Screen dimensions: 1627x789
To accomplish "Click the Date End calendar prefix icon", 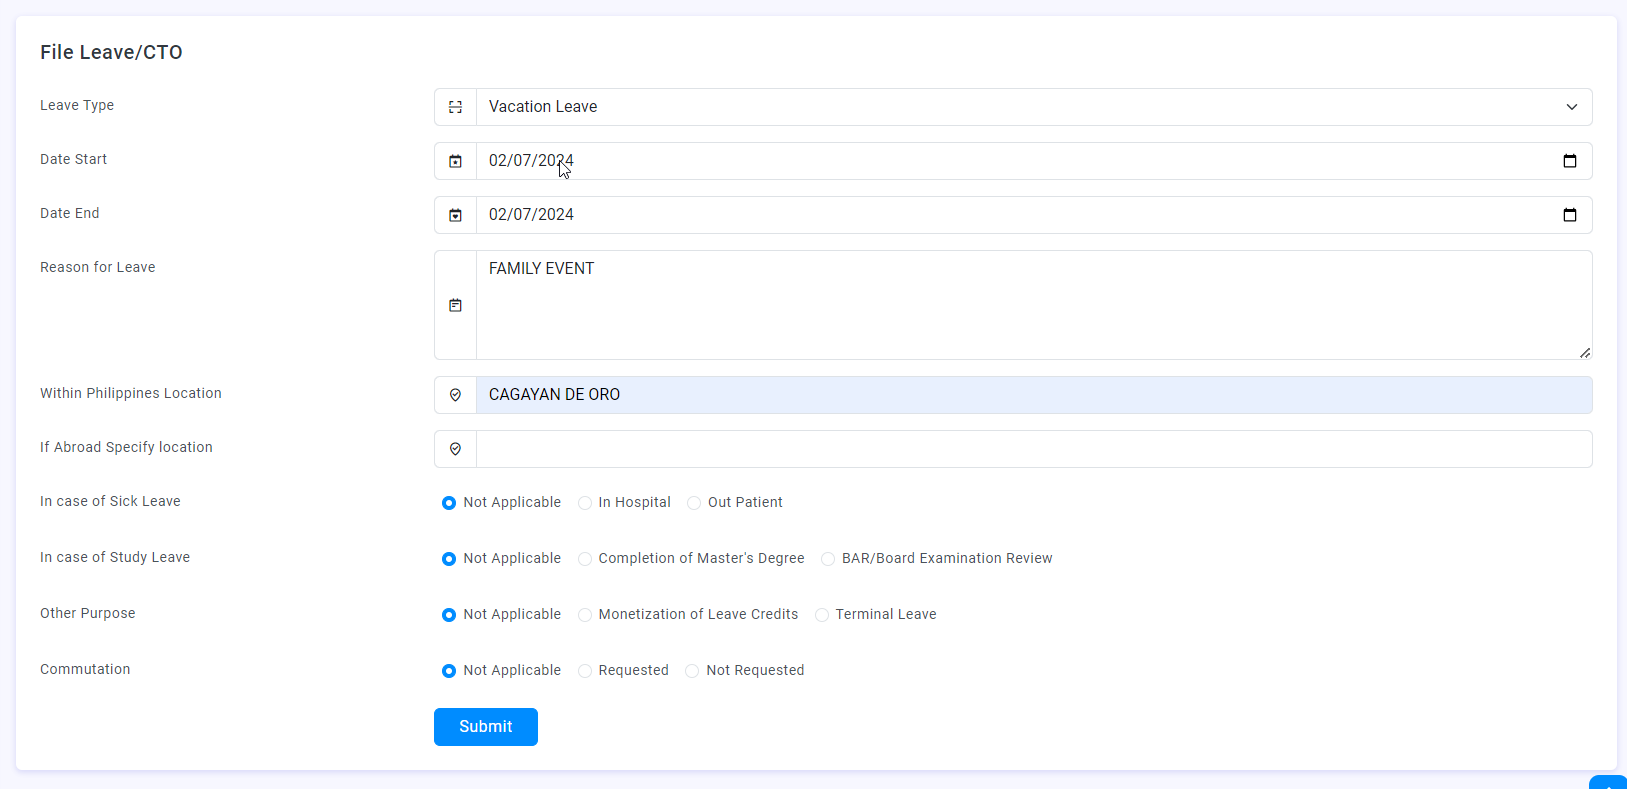I will (455, 215).
